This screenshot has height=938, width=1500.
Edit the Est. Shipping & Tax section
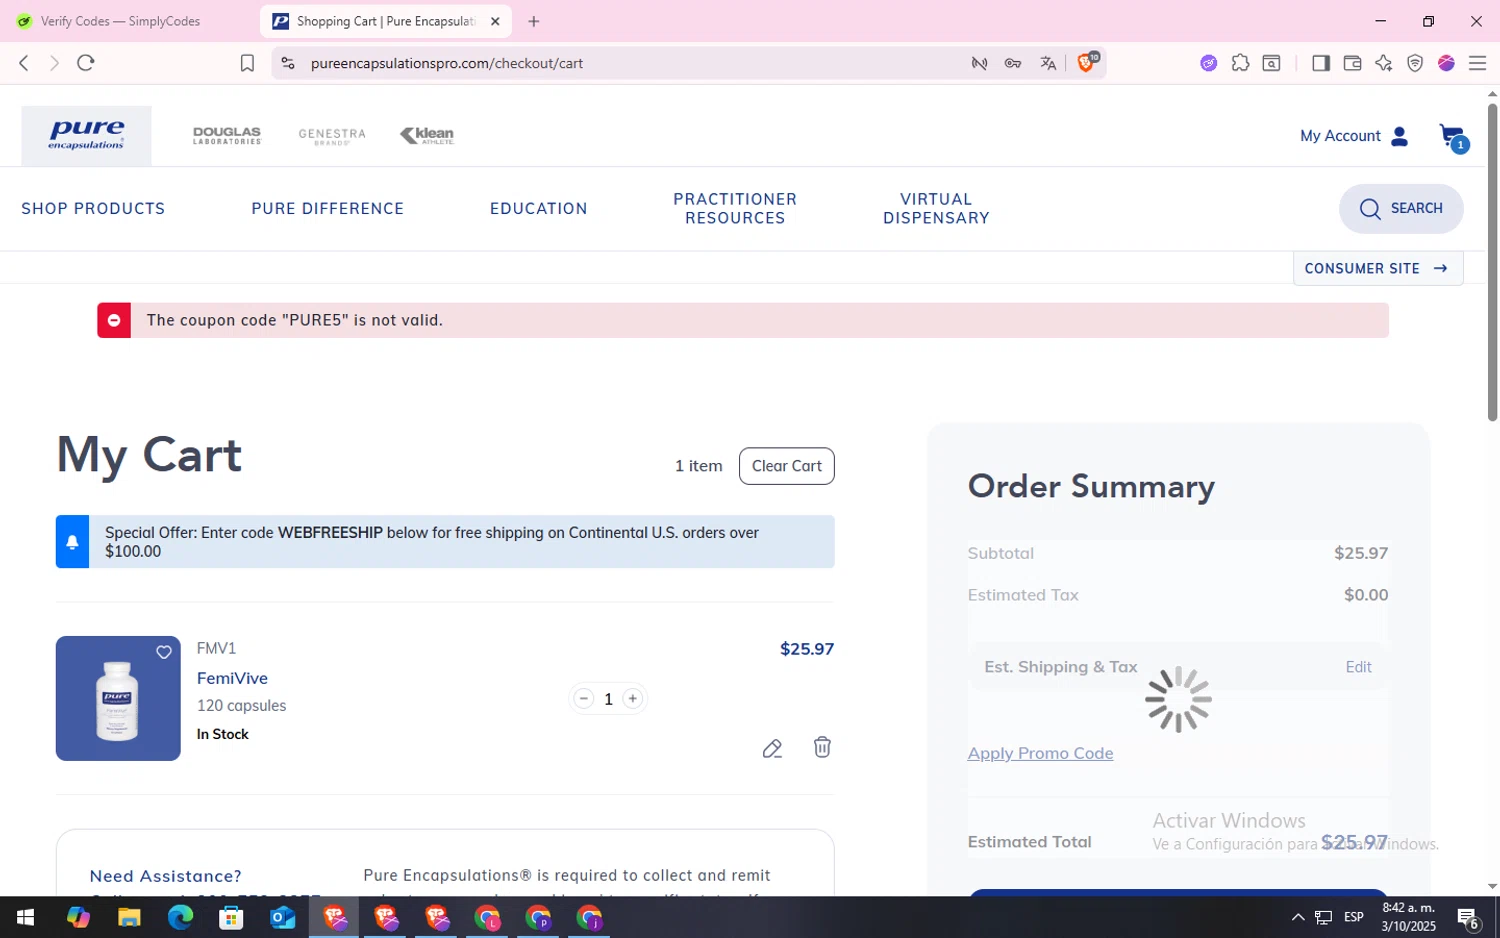[x=1358, y=667]
